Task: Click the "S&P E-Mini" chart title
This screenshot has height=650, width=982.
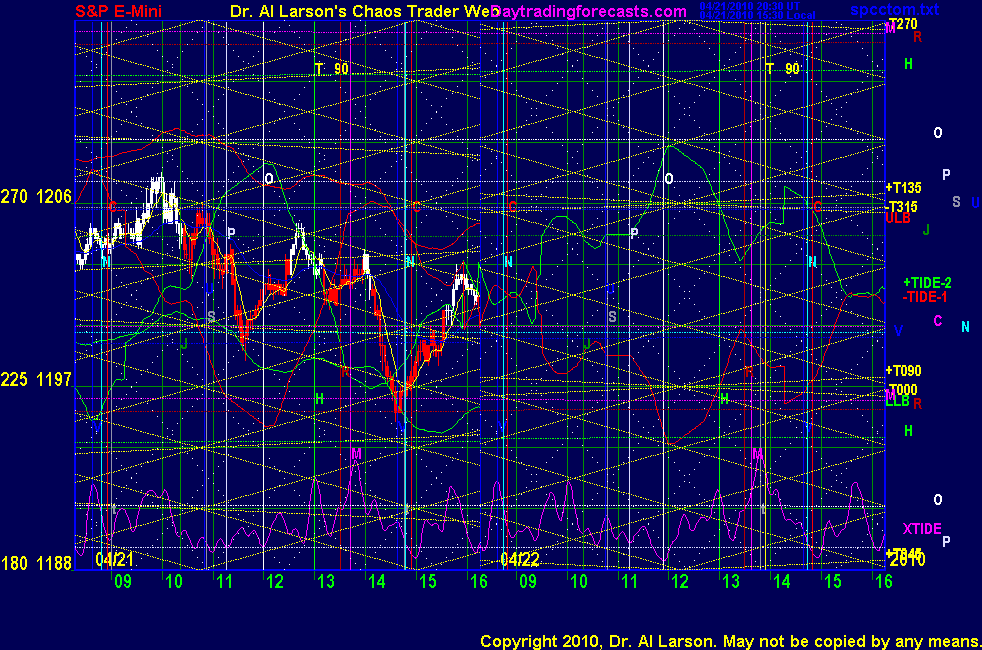Action: click(118, 11)
